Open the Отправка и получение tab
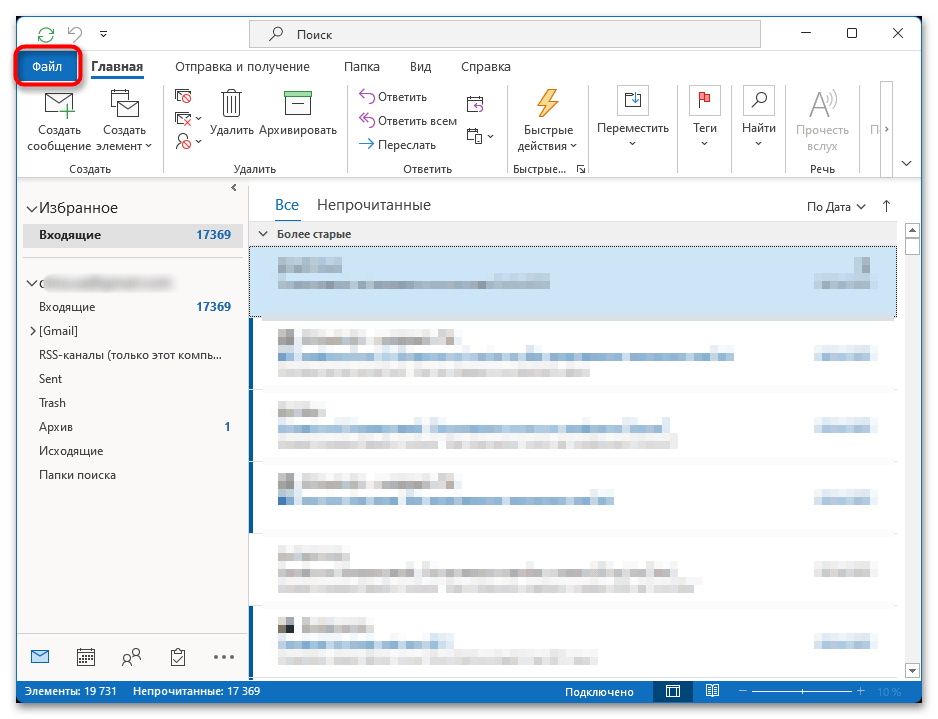This screenshot has width=938, height=719. click(x=242, y=66)
